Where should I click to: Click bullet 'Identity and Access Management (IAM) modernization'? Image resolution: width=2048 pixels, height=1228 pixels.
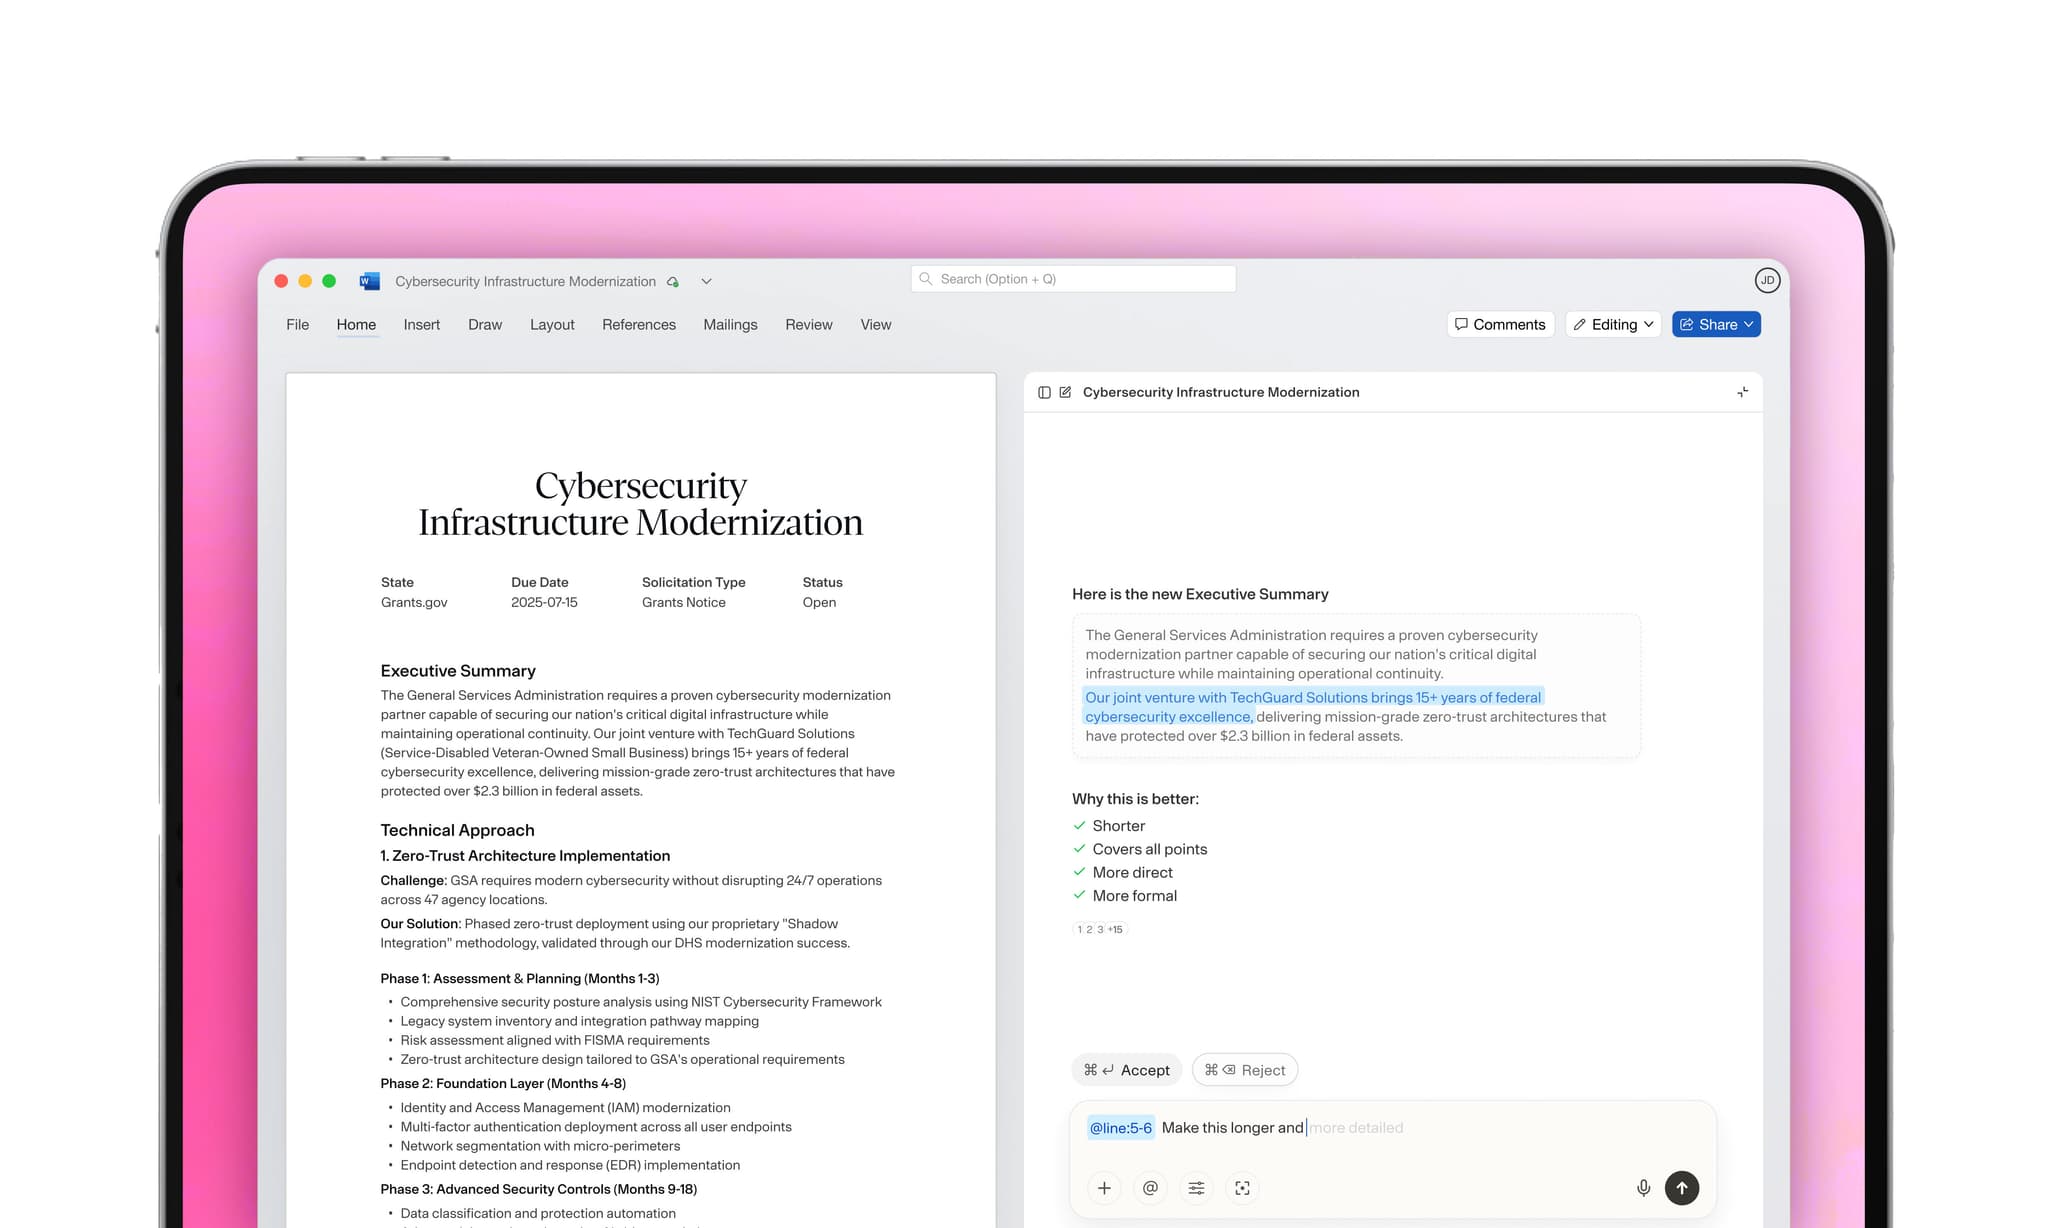(x=565, y=1108)
